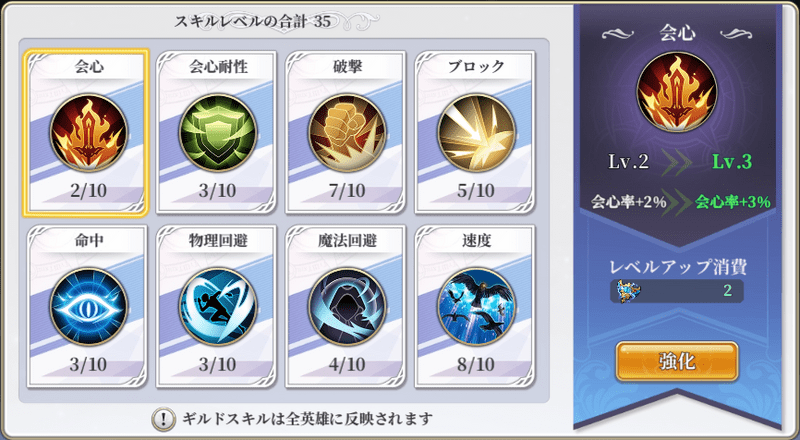
Task: Click the スキルレベルの合計 35 header
Action: (x=253, y=21)
